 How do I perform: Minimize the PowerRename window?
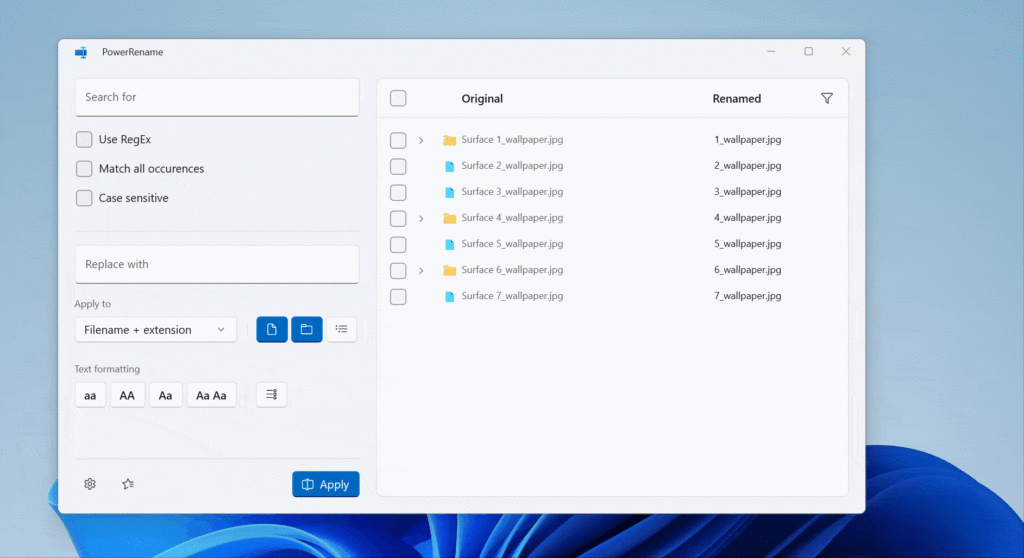coord(771,51)
